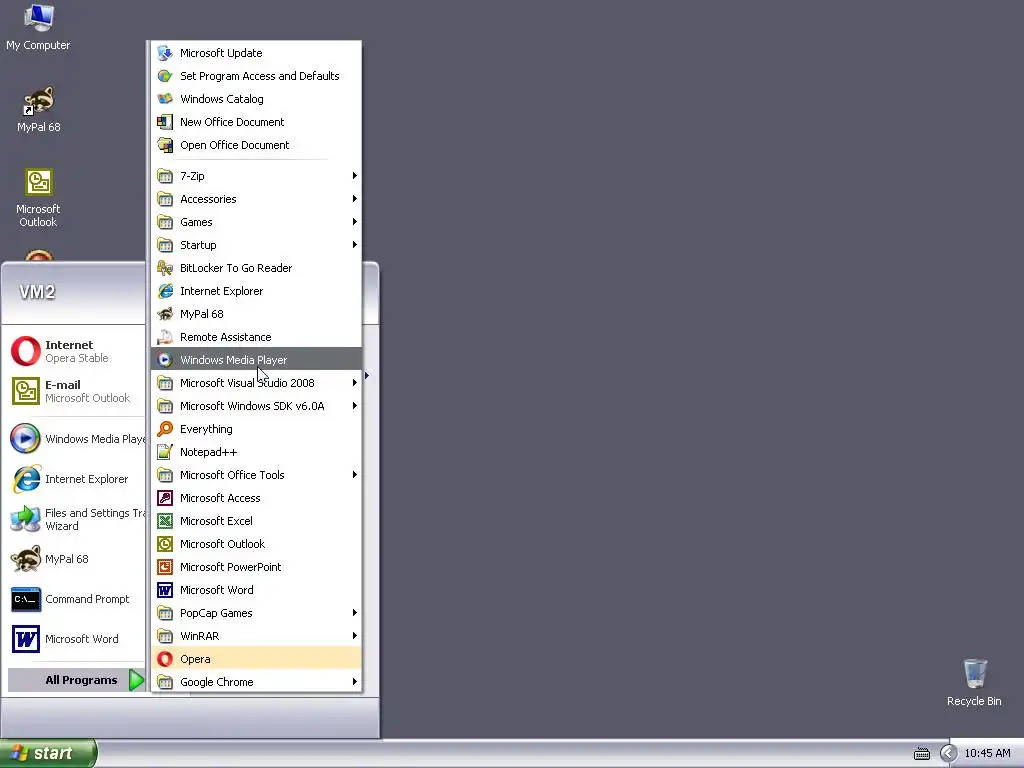Click the Open Office Document icon
This screenshot has height=768, width=1024.
(165, 145)
